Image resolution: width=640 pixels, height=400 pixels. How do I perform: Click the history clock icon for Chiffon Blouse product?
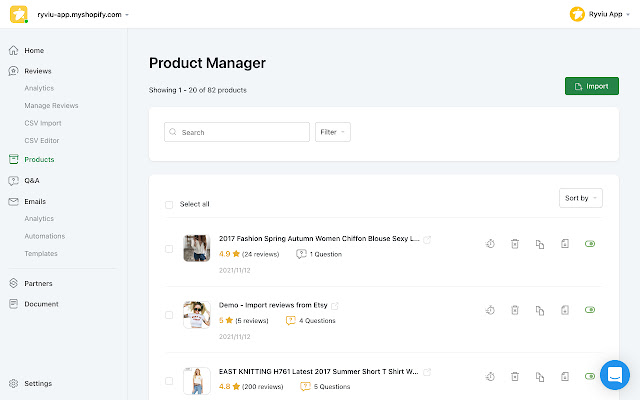pos(490,243)
